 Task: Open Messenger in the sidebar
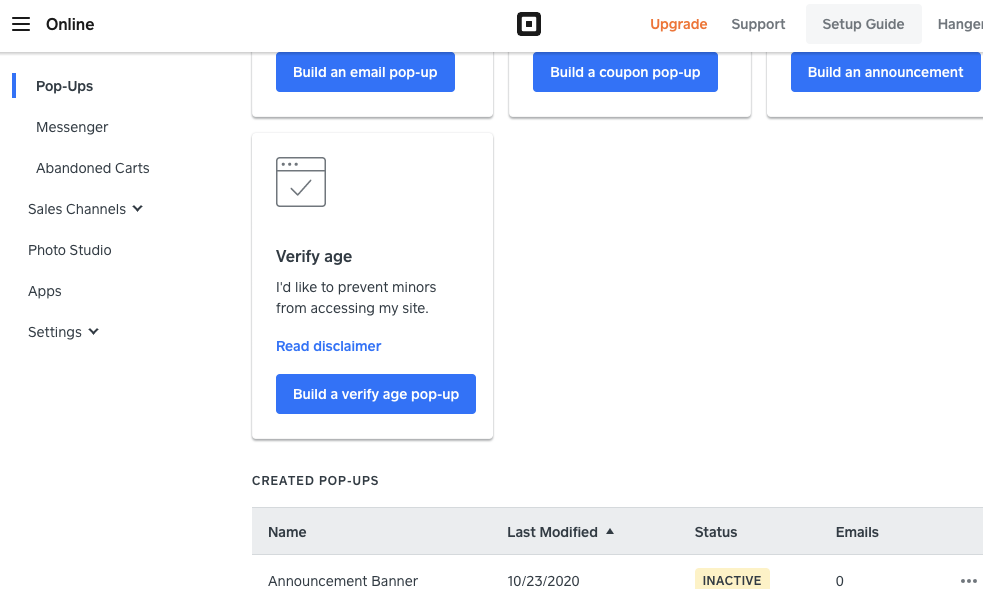pos(72,127)
